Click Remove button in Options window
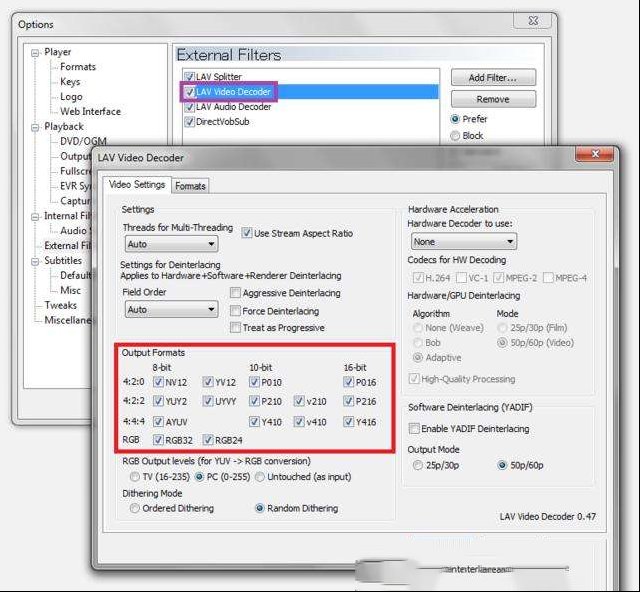 [493, 99]
